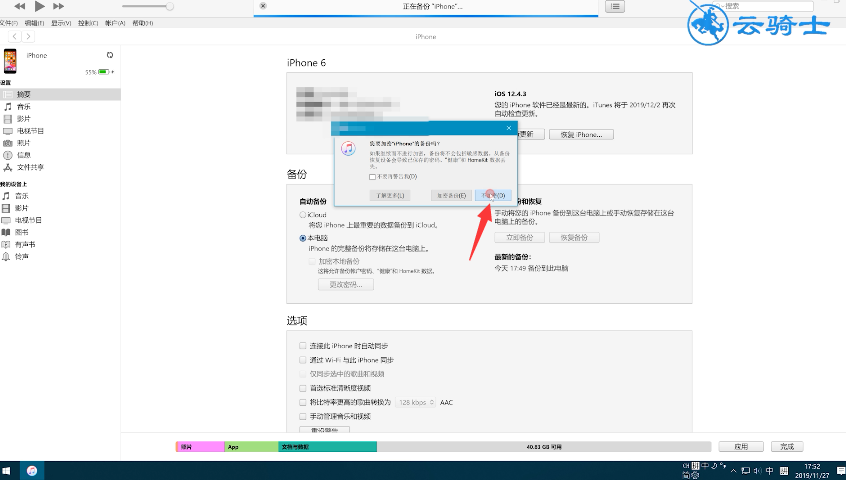Click the iPhone device thumbnail in sidebar

pos(10,61)
